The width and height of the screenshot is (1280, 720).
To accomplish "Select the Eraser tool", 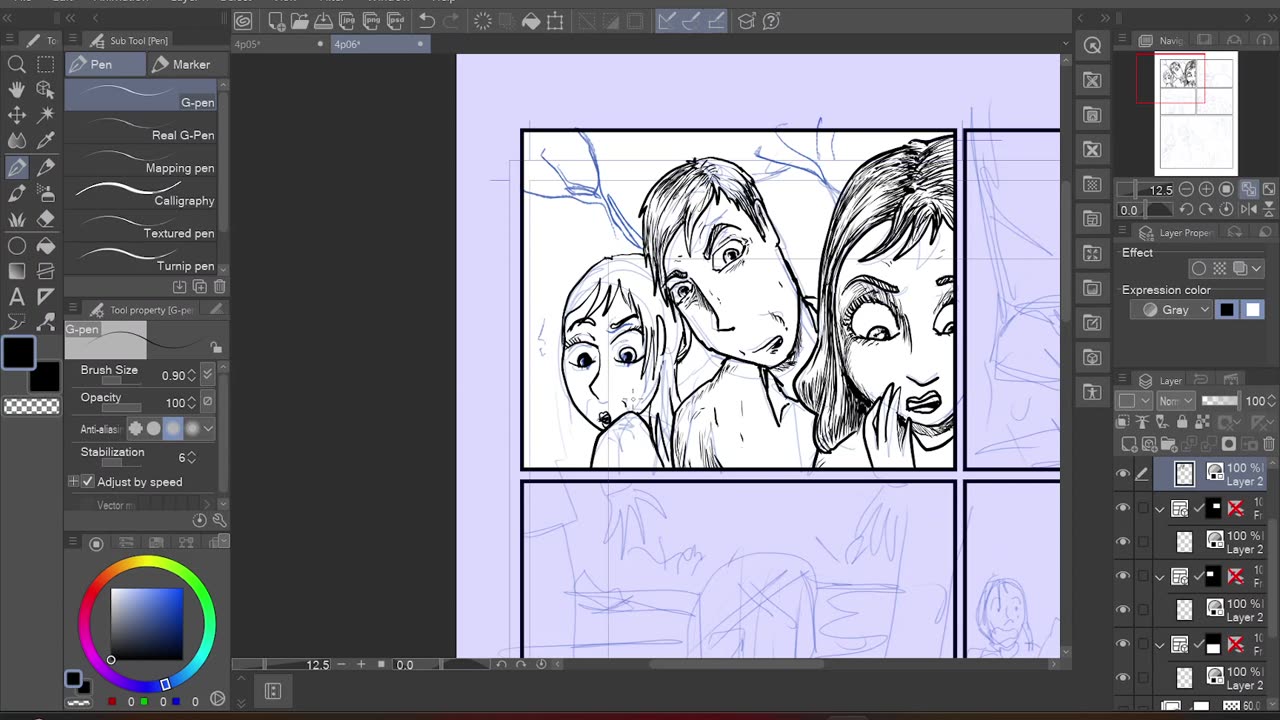I will (x=46, y=219).
